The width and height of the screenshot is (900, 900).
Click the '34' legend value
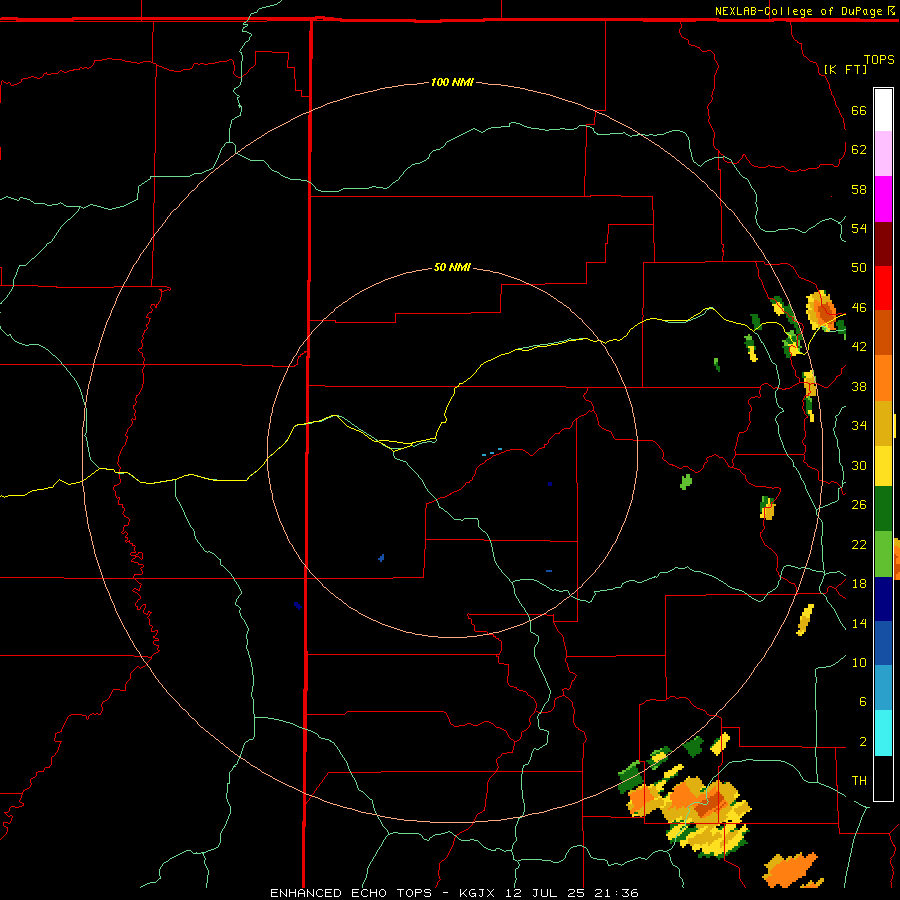(859, 425)
